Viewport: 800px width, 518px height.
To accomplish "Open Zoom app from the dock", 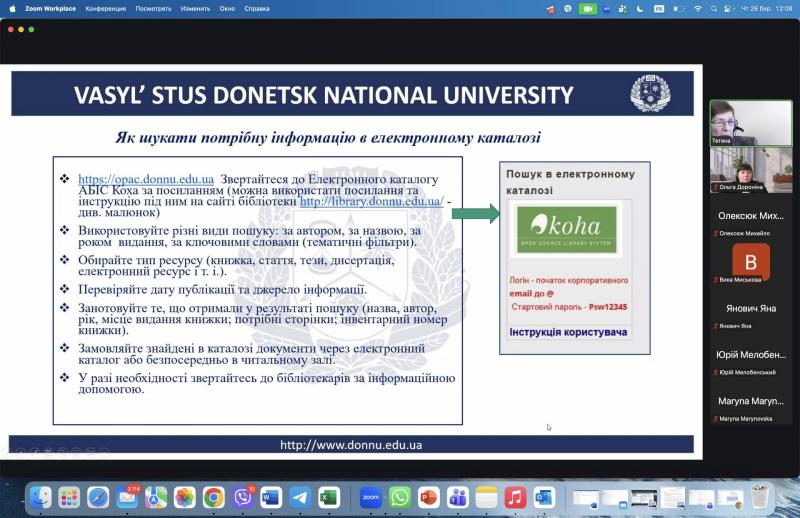I will pyautogui.click(x=371, y=497).
